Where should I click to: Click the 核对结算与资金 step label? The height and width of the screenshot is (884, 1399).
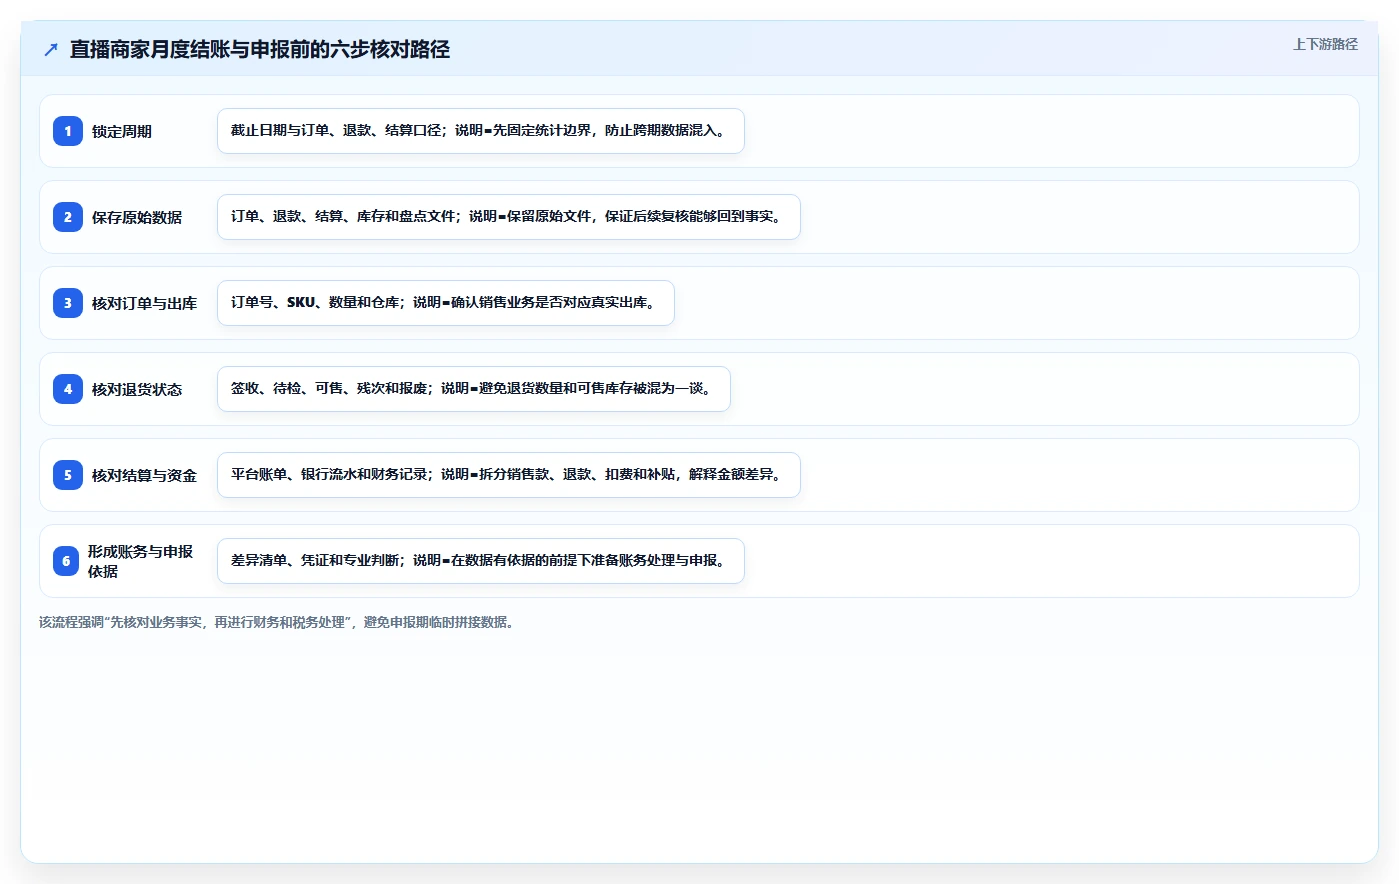pos(144,476)
